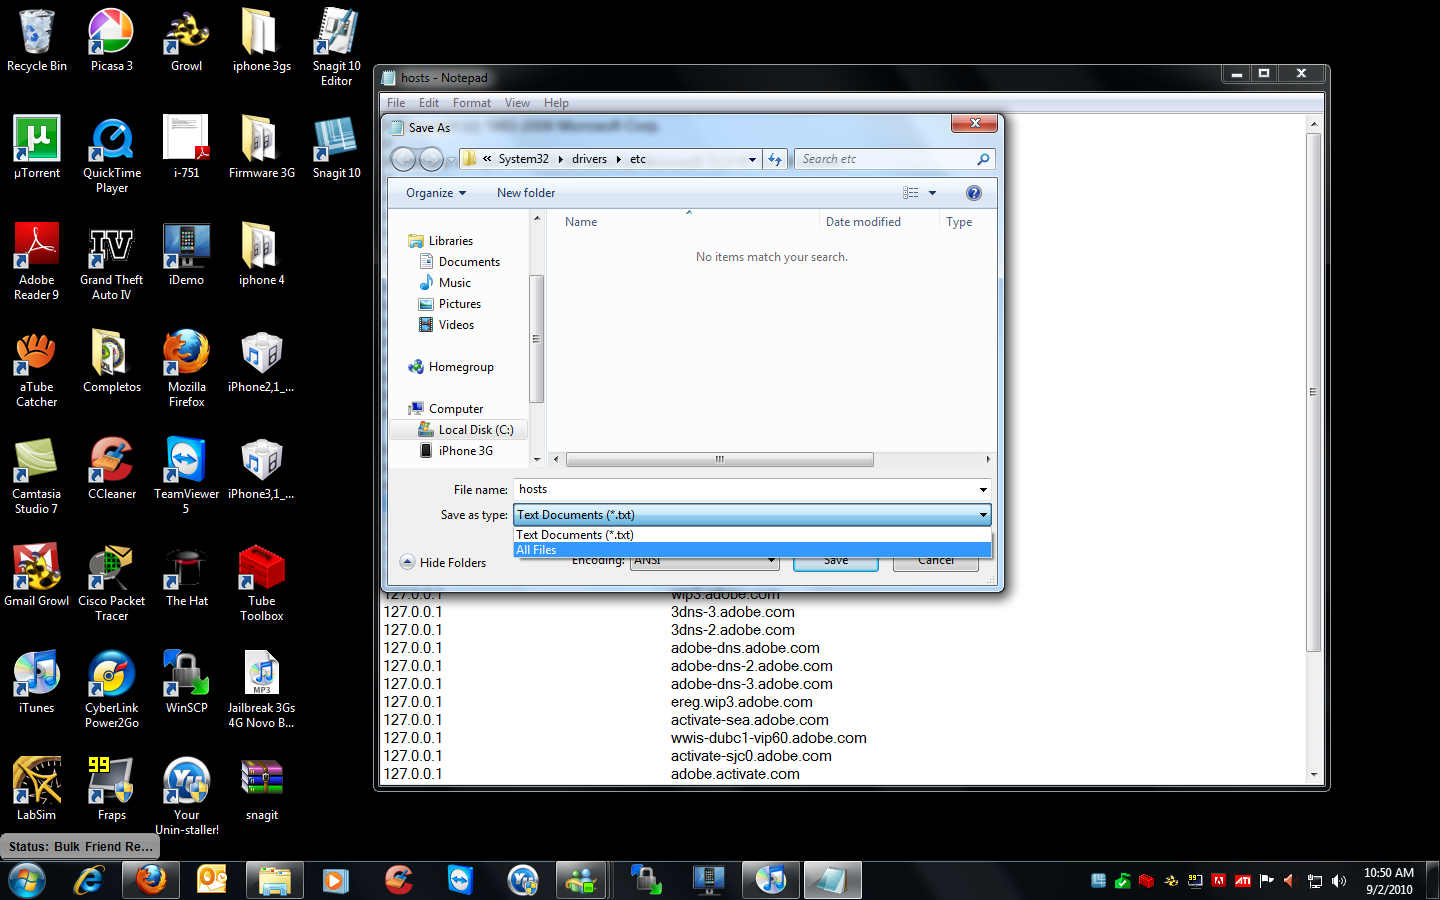Click the refresh button next to address bar
The image size is (1440, 900).
775,159
